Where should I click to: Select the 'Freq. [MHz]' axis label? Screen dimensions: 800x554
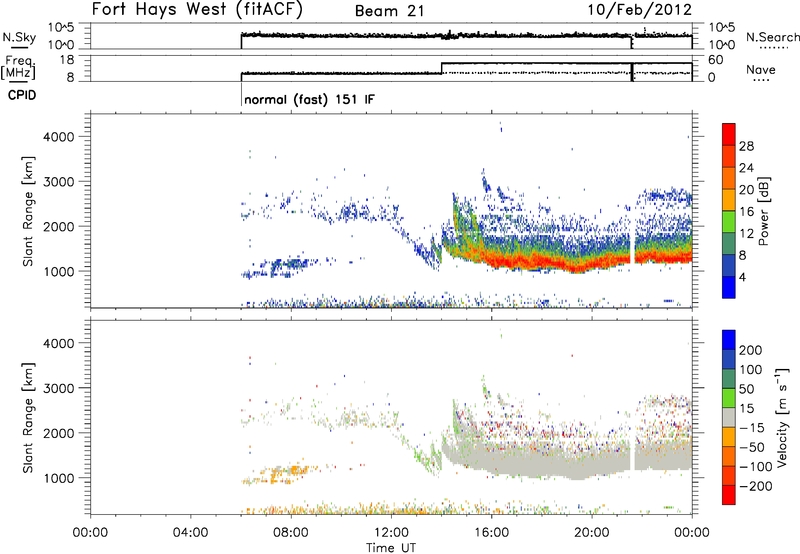pos(19,68)
